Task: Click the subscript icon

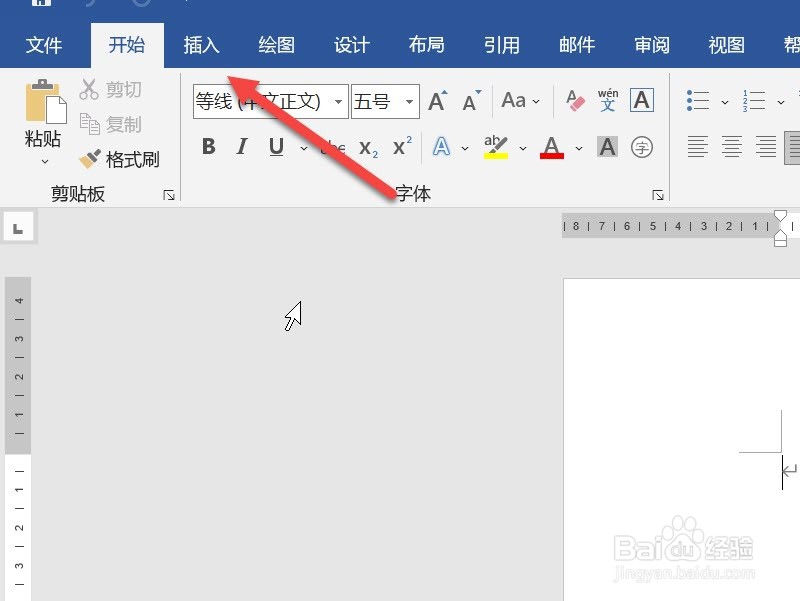Action: 366,147
